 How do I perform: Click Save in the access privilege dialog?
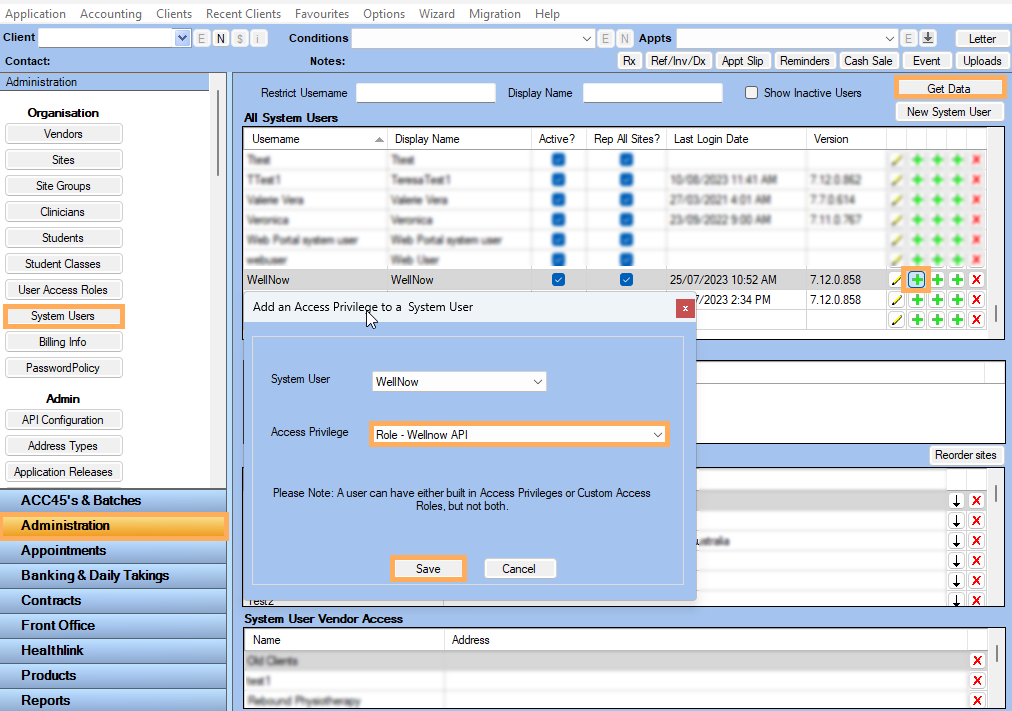point(427,568)
